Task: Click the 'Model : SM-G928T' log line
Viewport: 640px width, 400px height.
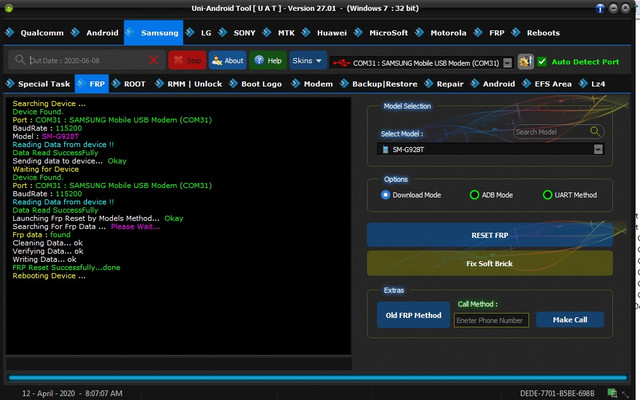Action: point(46,136)
